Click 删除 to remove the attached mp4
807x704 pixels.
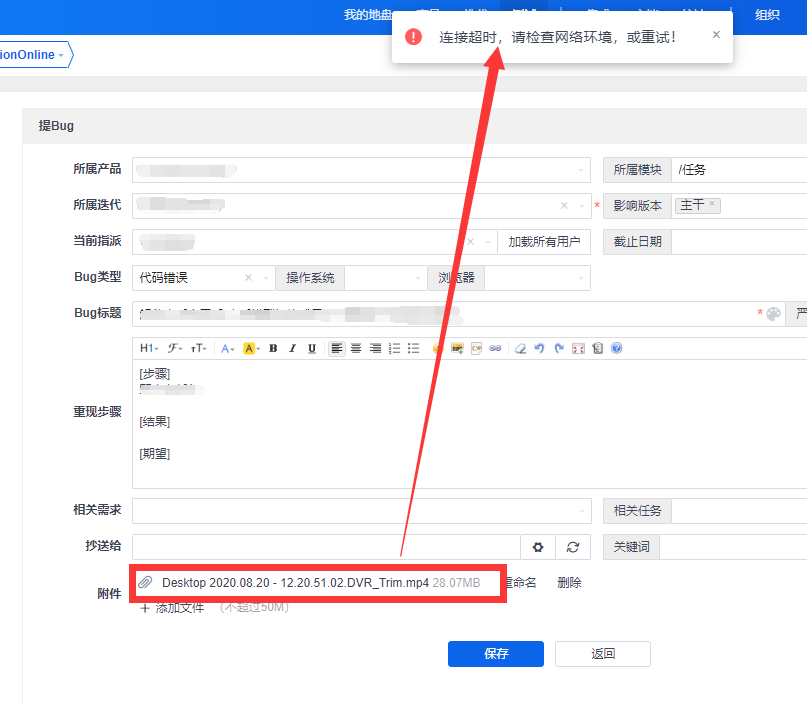point(569,583)
